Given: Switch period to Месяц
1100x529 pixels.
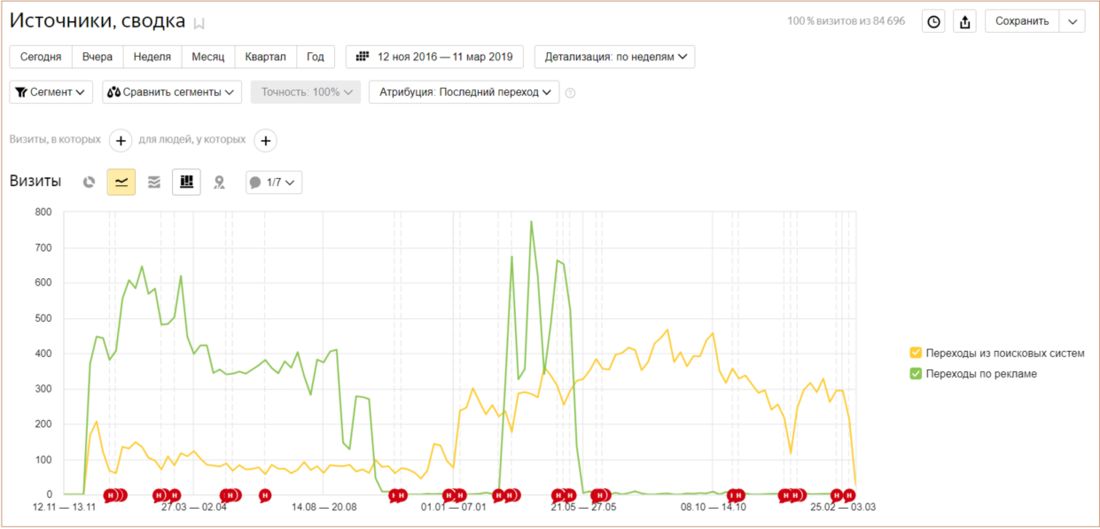Looking at the screenshot, I should coord(208,57).
